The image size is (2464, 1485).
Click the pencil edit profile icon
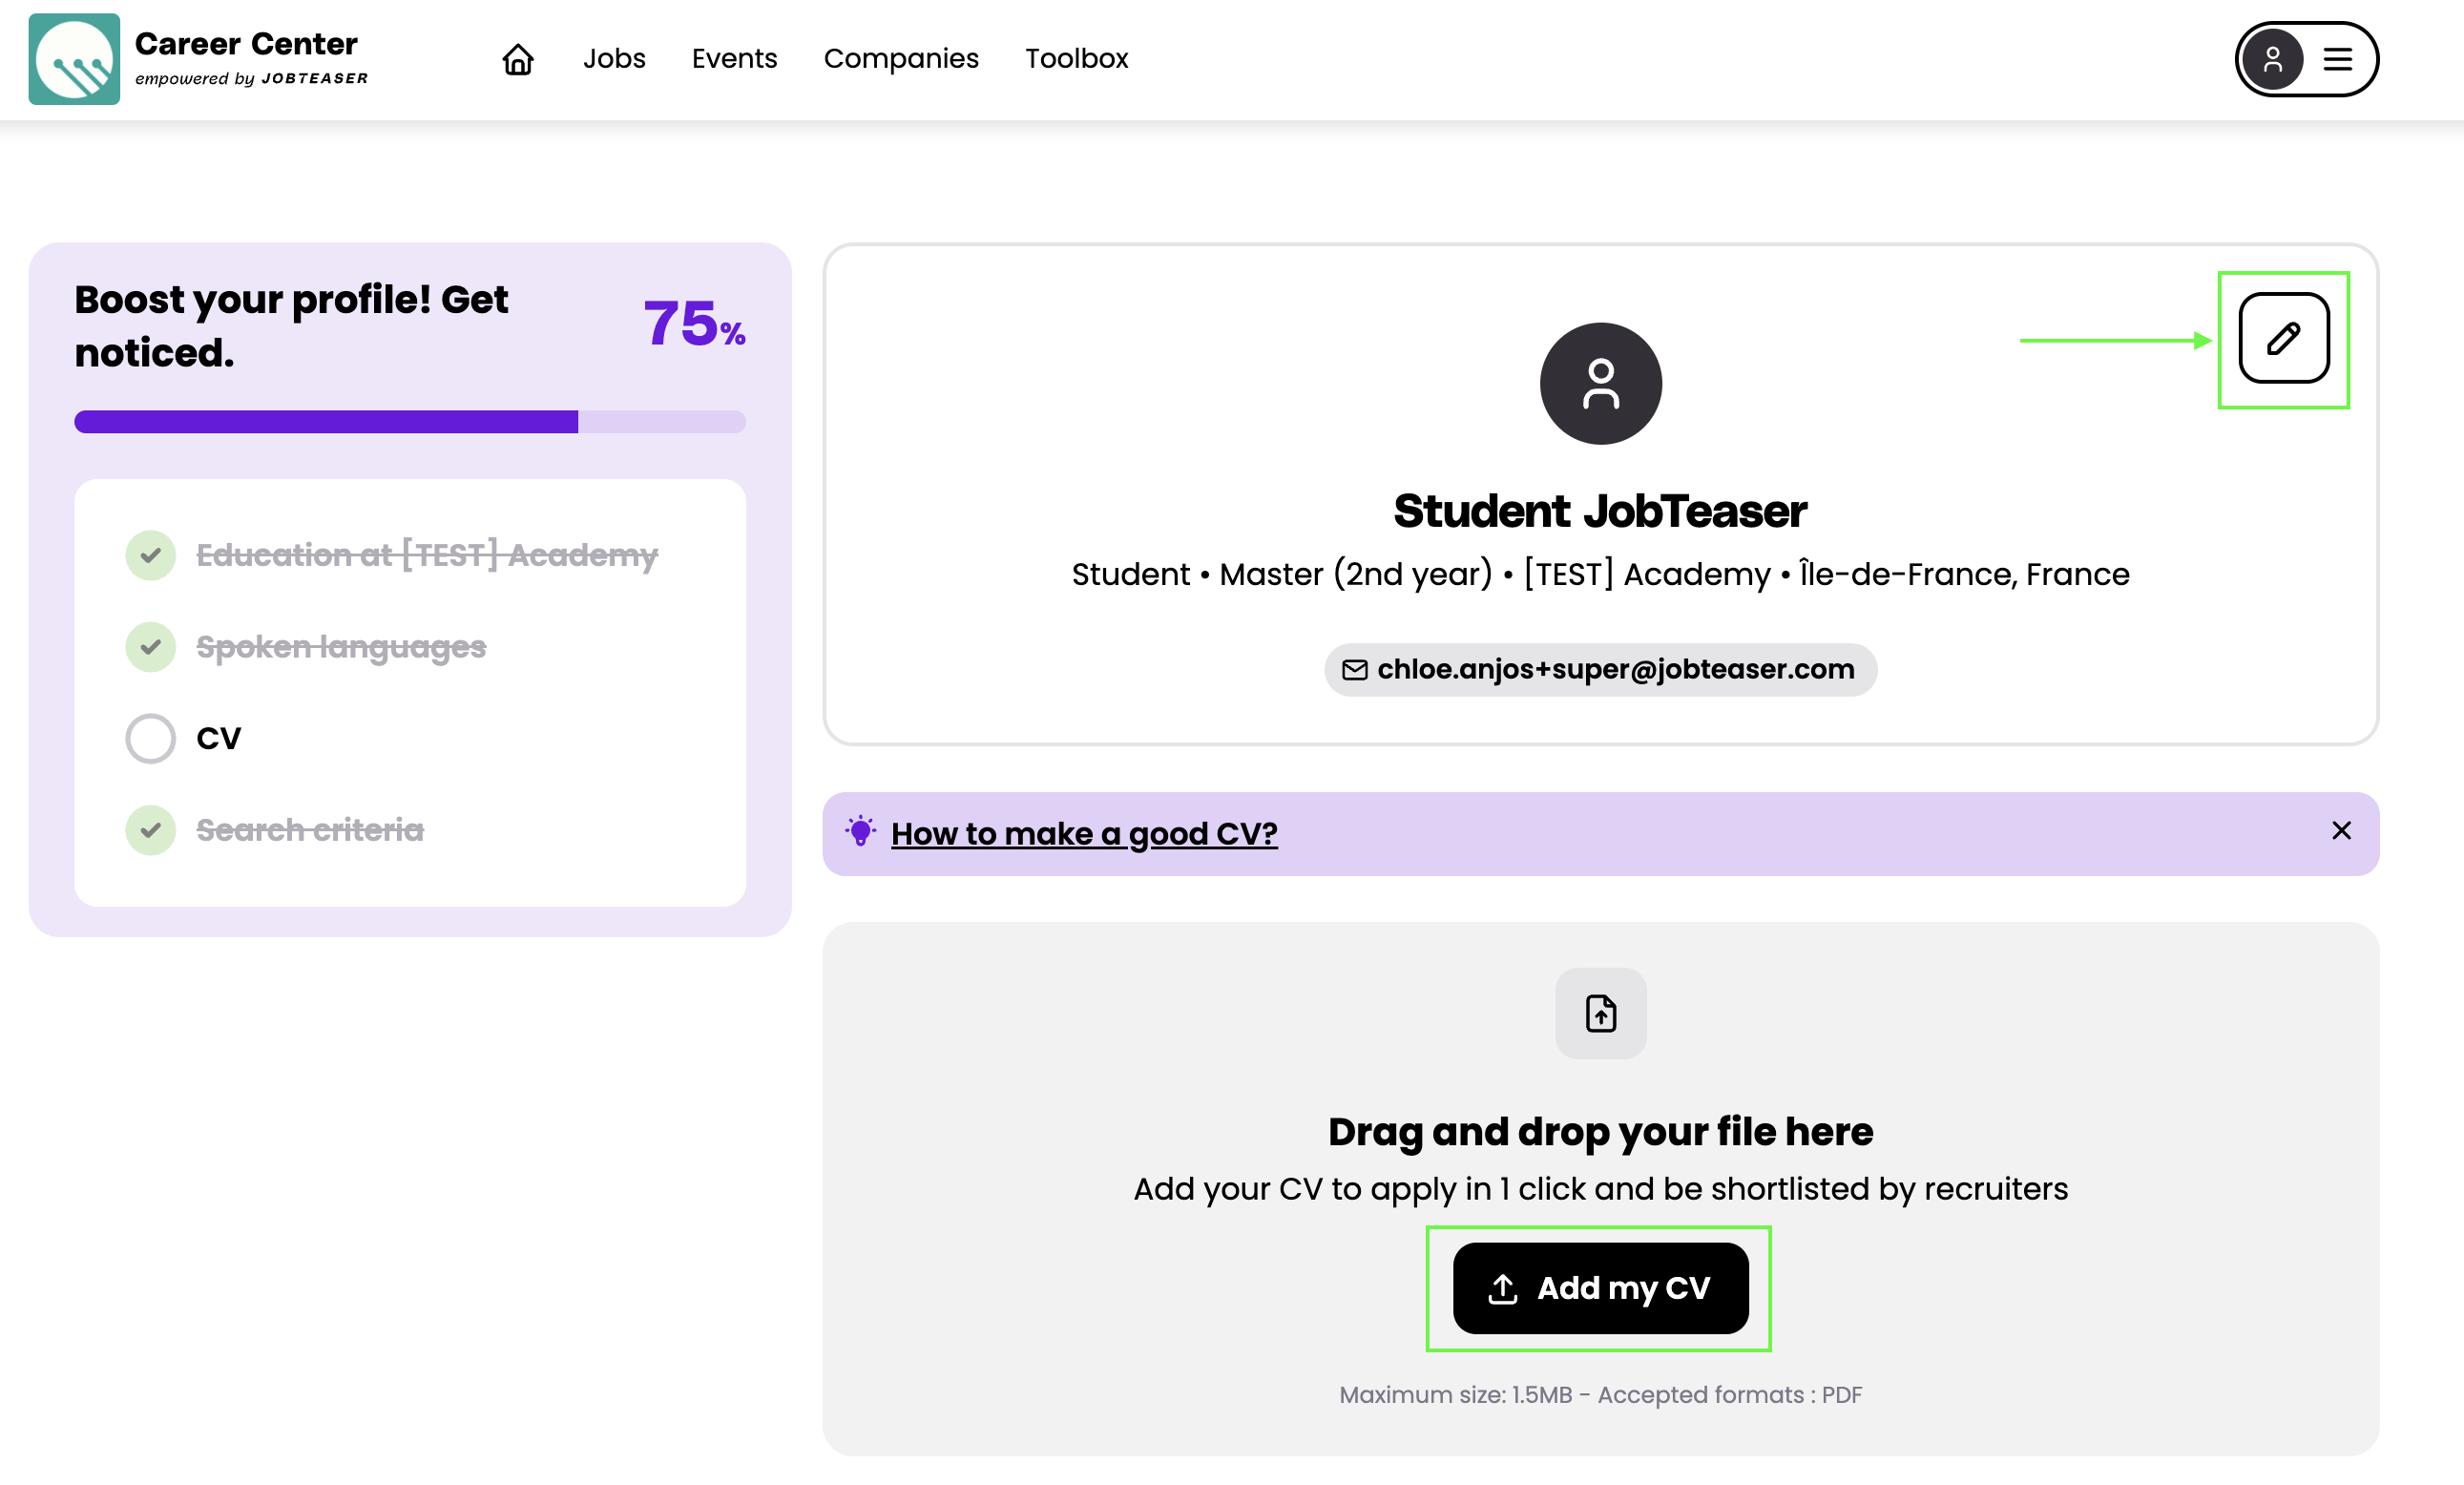pos(2283,338)
